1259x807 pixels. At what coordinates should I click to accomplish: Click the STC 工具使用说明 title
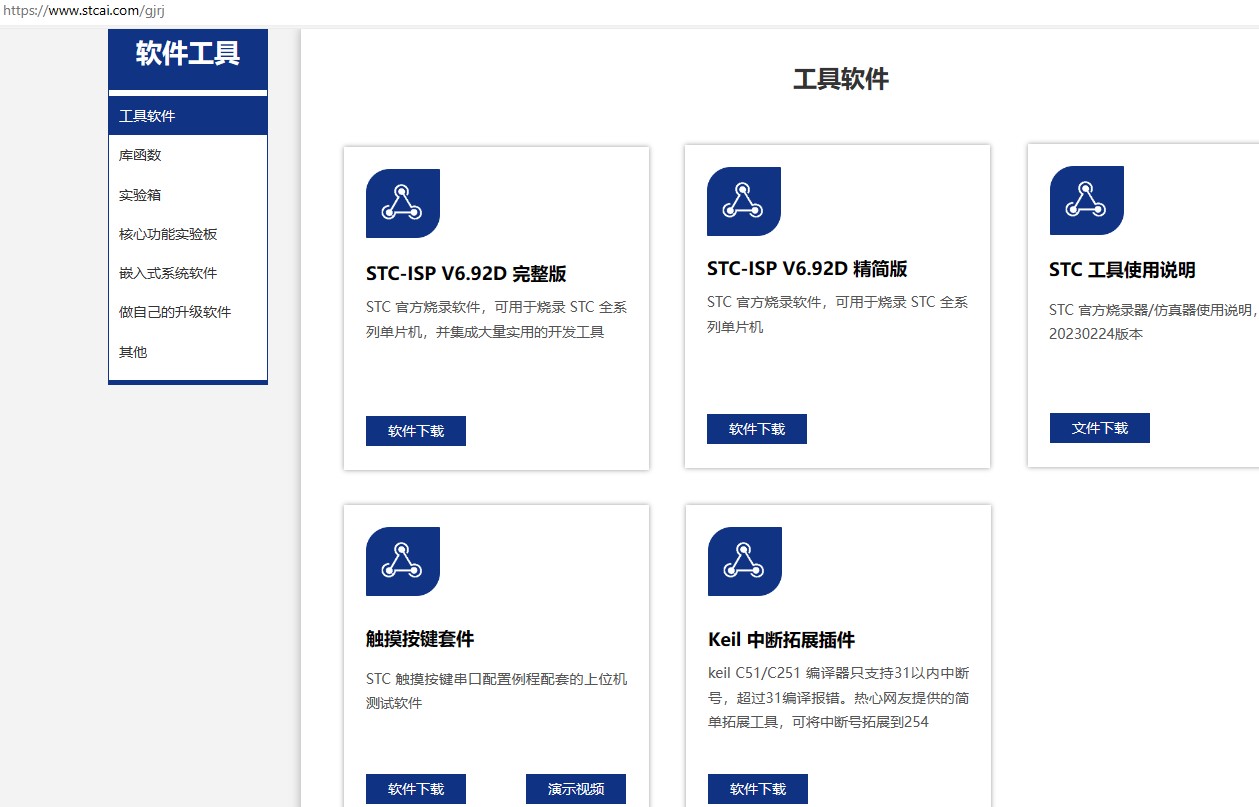[1122, 270]
